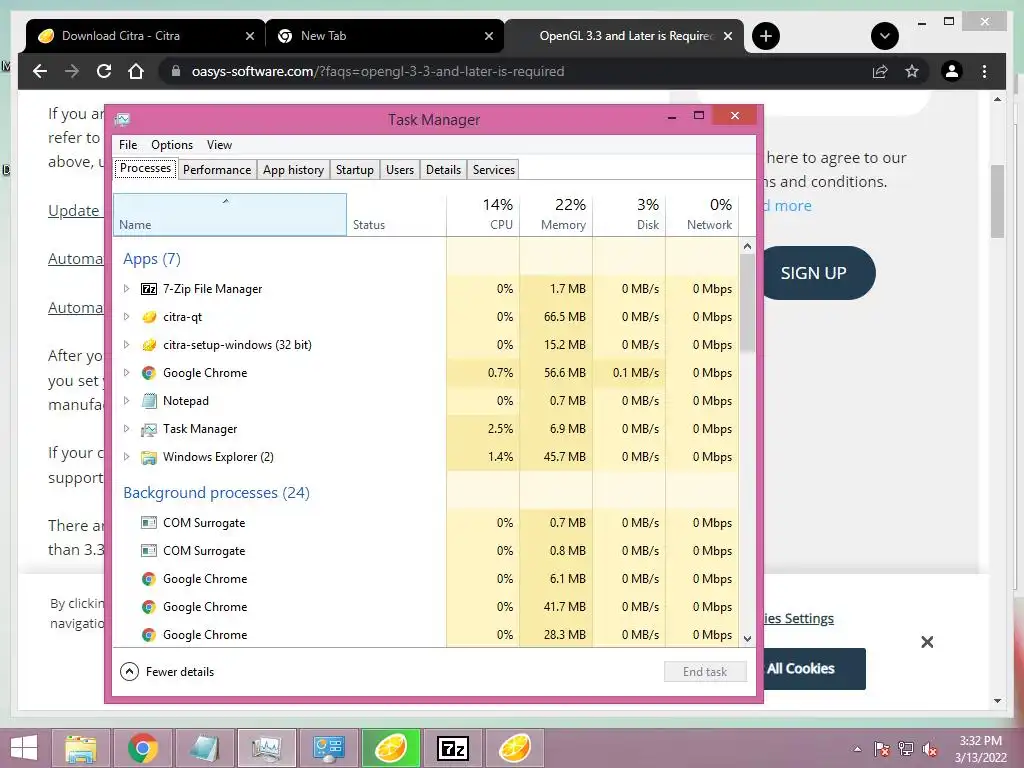1024x768 pixels.
Task: Open the 7-Zip taskbar icon
Action: pos(453,748)
